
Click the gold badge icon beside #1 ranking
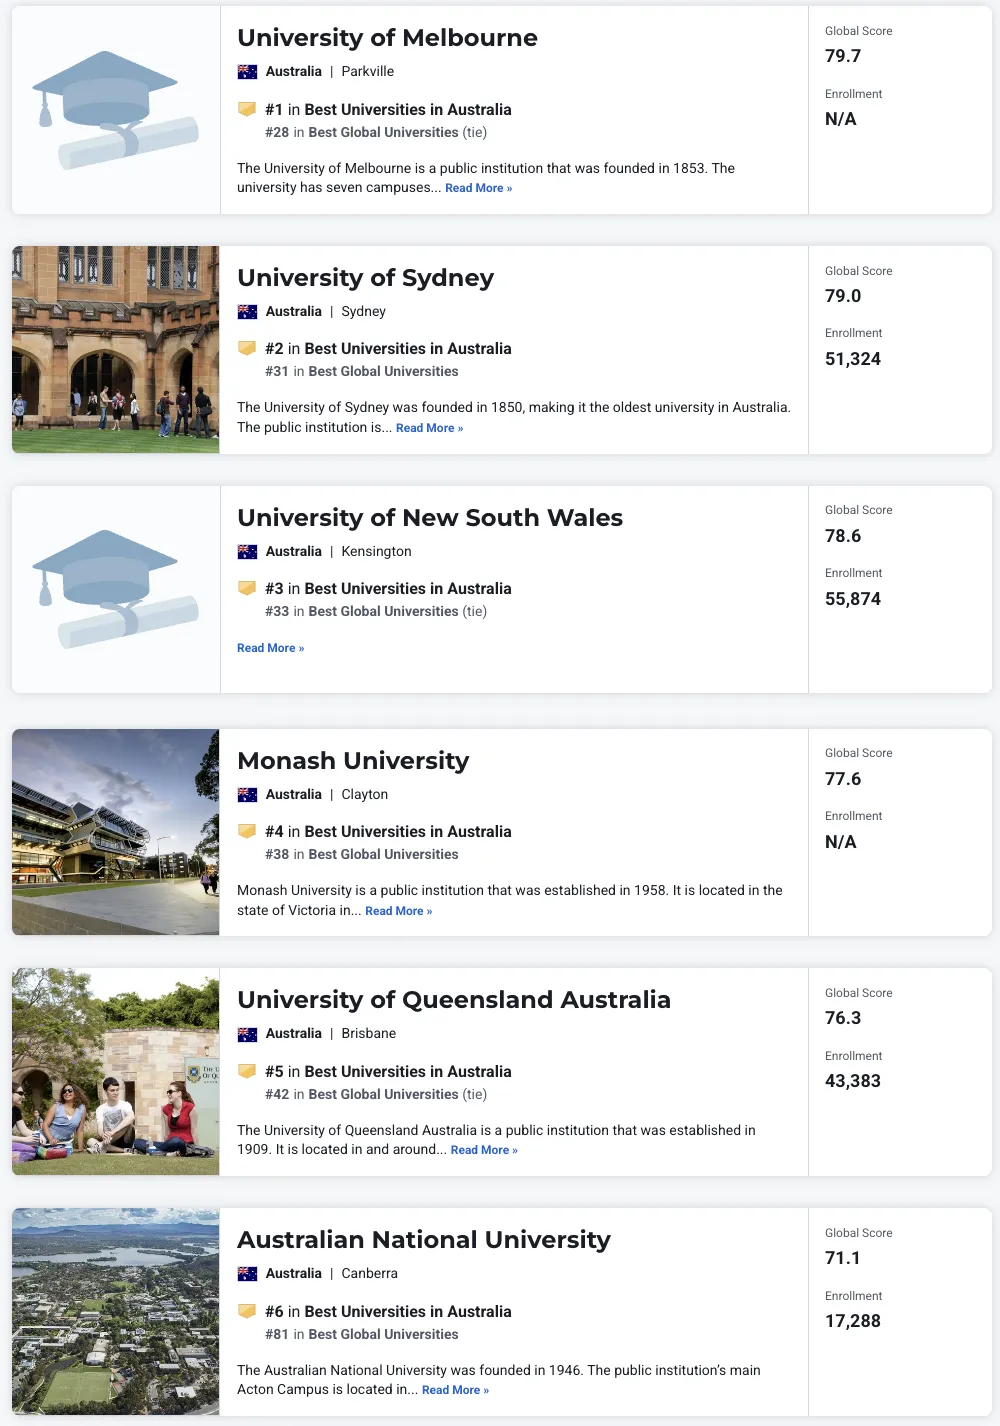(x=247, y=109)
